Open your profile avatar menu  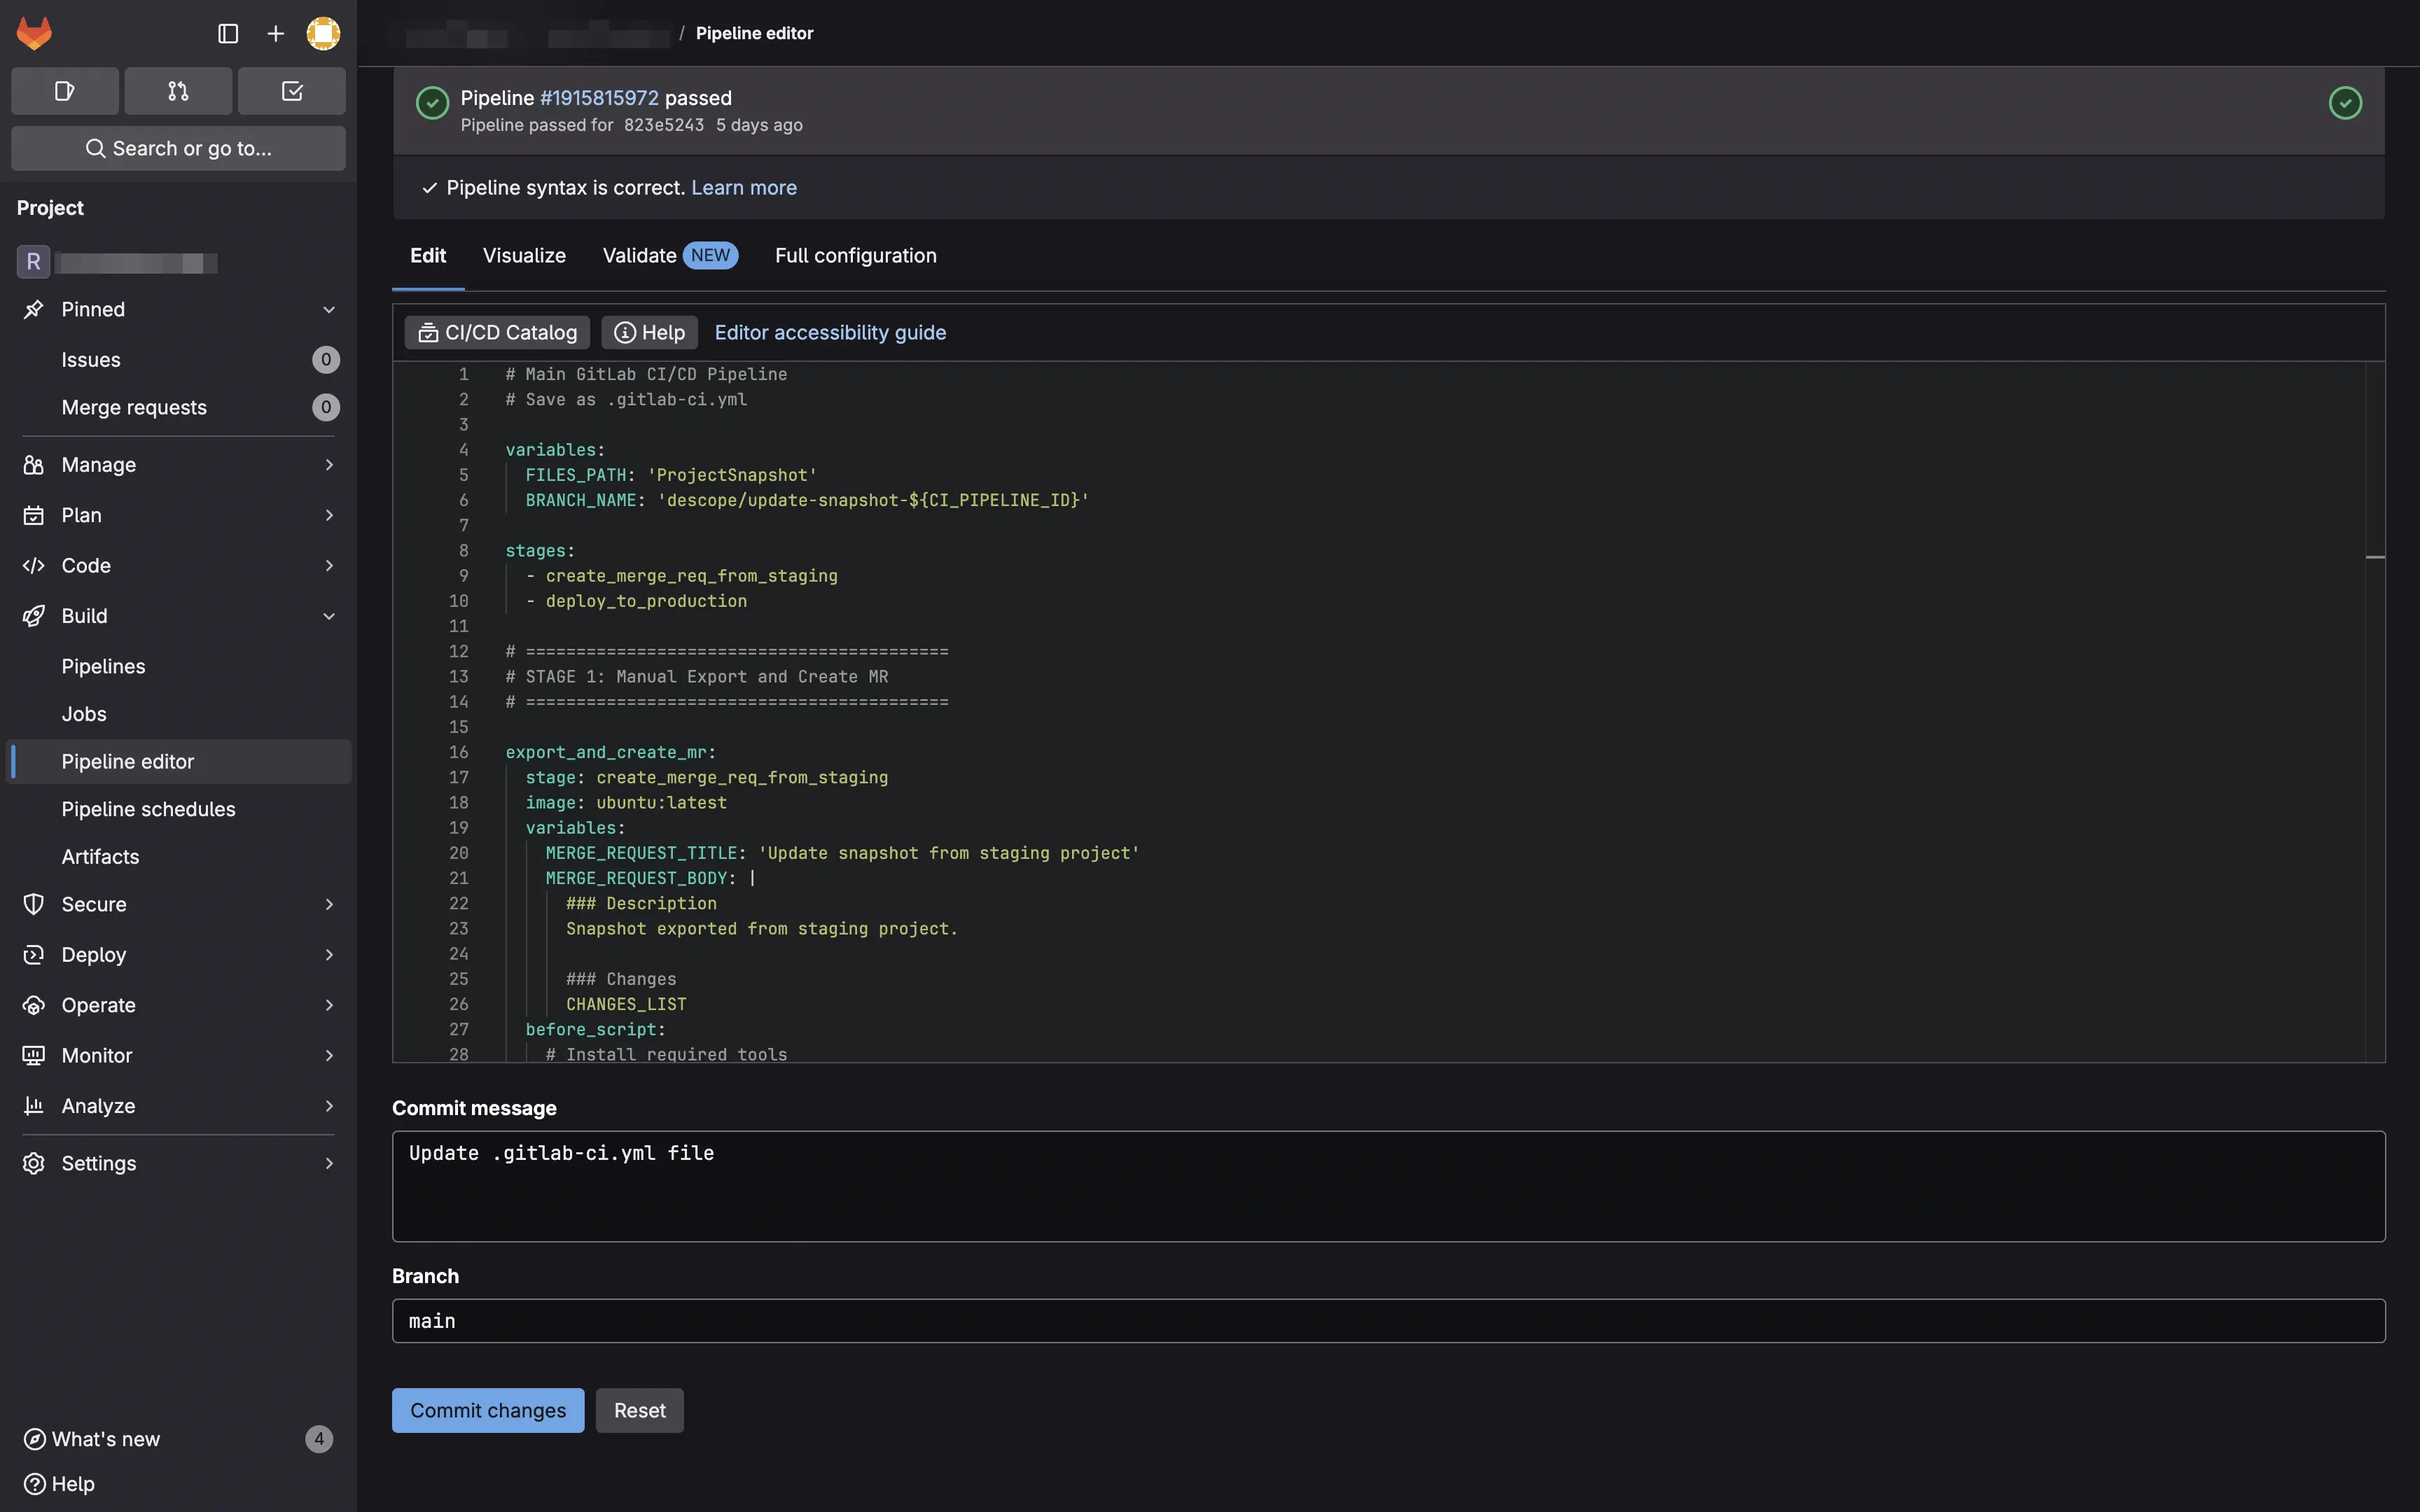tap(322, 33)
